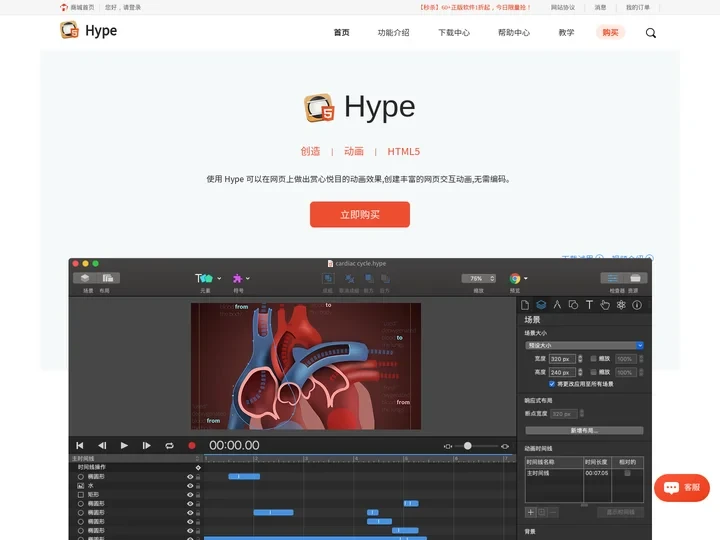Open the 首页 nav item
This screenshot has height=540, width=720.
341,33
